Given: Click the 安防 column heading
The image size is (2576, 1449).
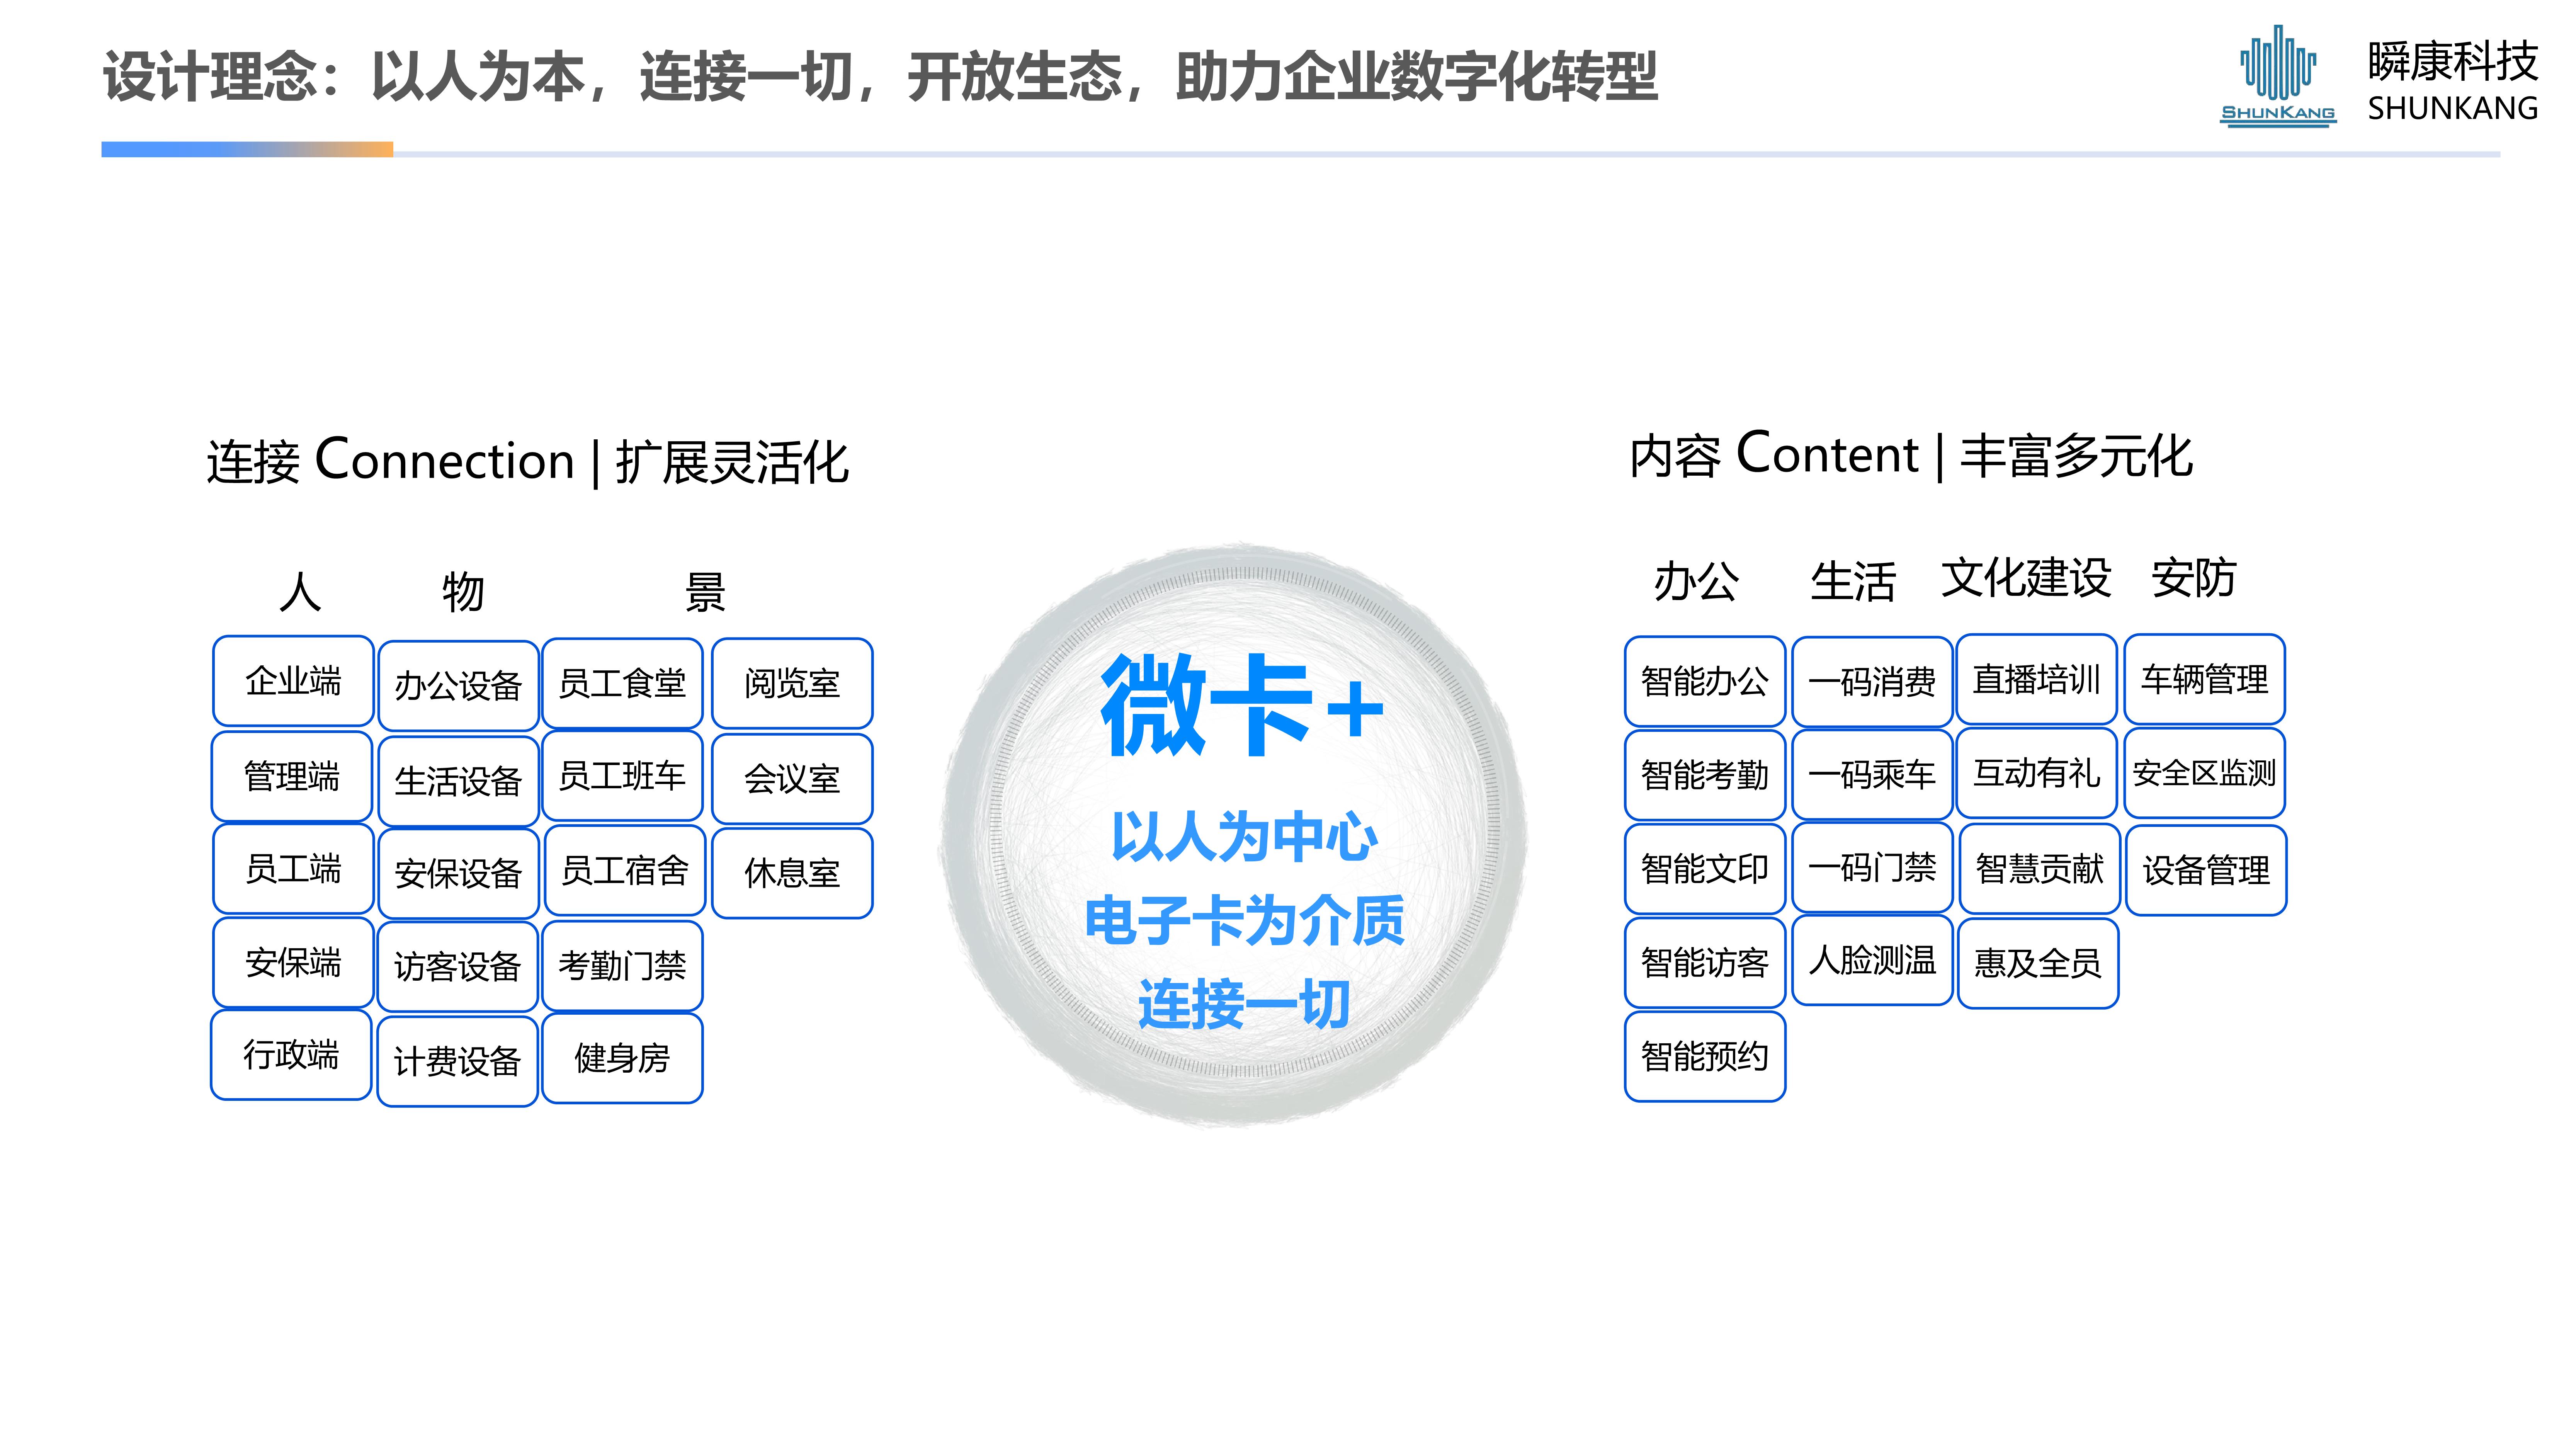Looking at the screenshot, I should (2193, 578).
